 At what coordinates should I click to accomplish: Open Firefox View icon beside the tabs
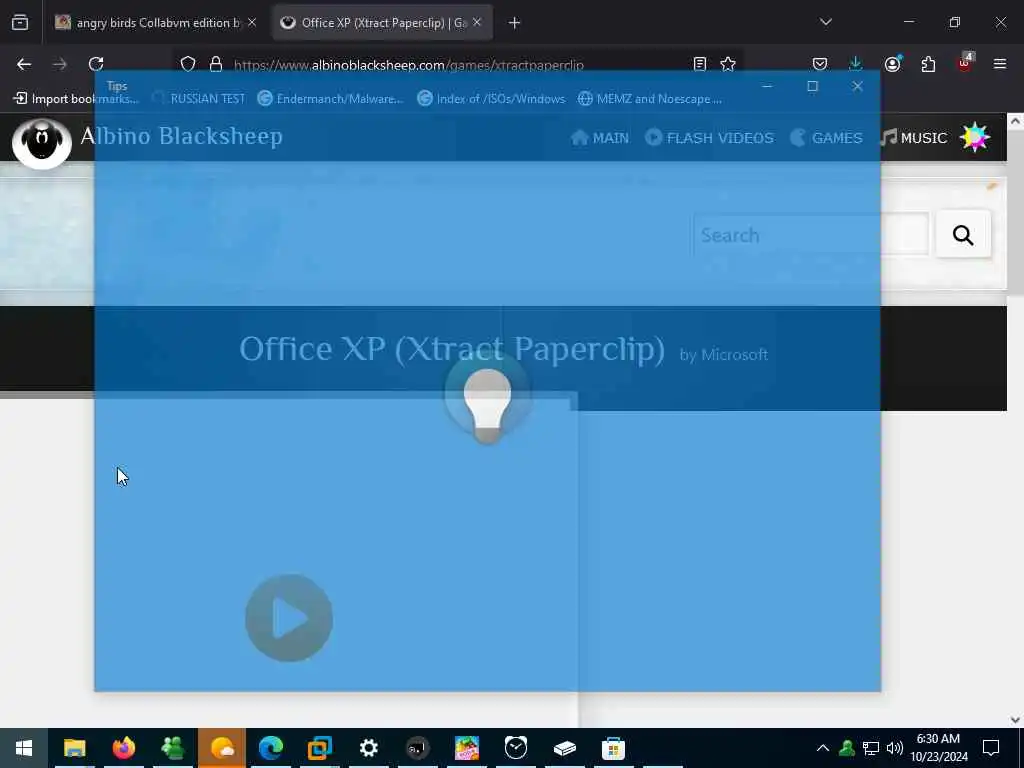click(20, 23)
